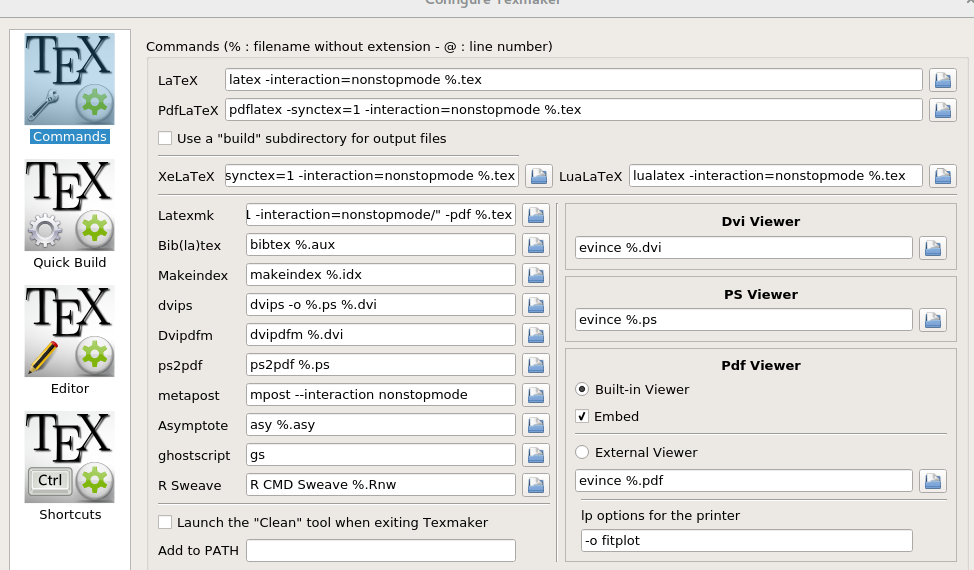The image size is (974, 570).
Task: Open the Quick Build settings page
Action: pos(70,206)
